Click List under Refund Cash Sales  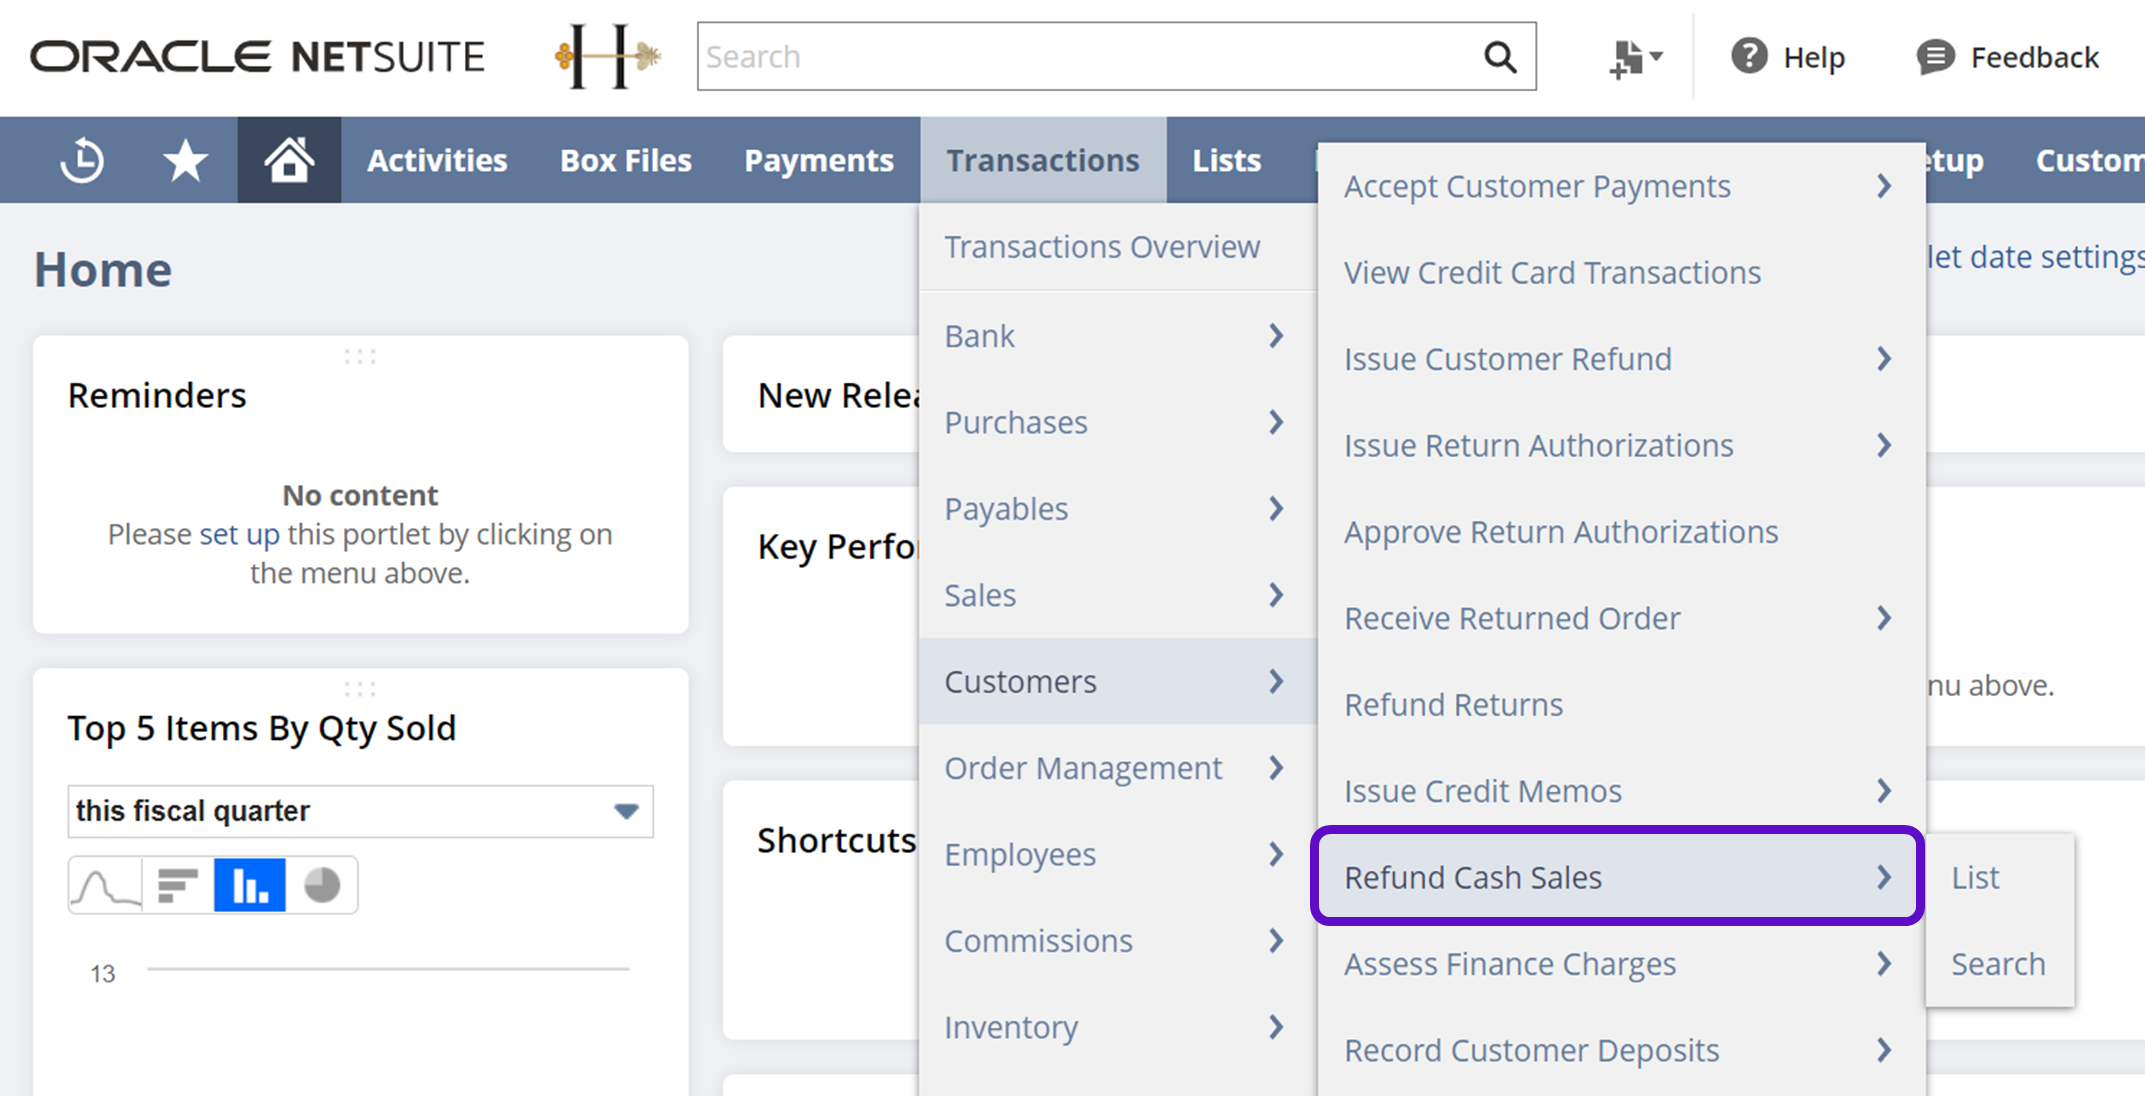tap(1975, 877)
